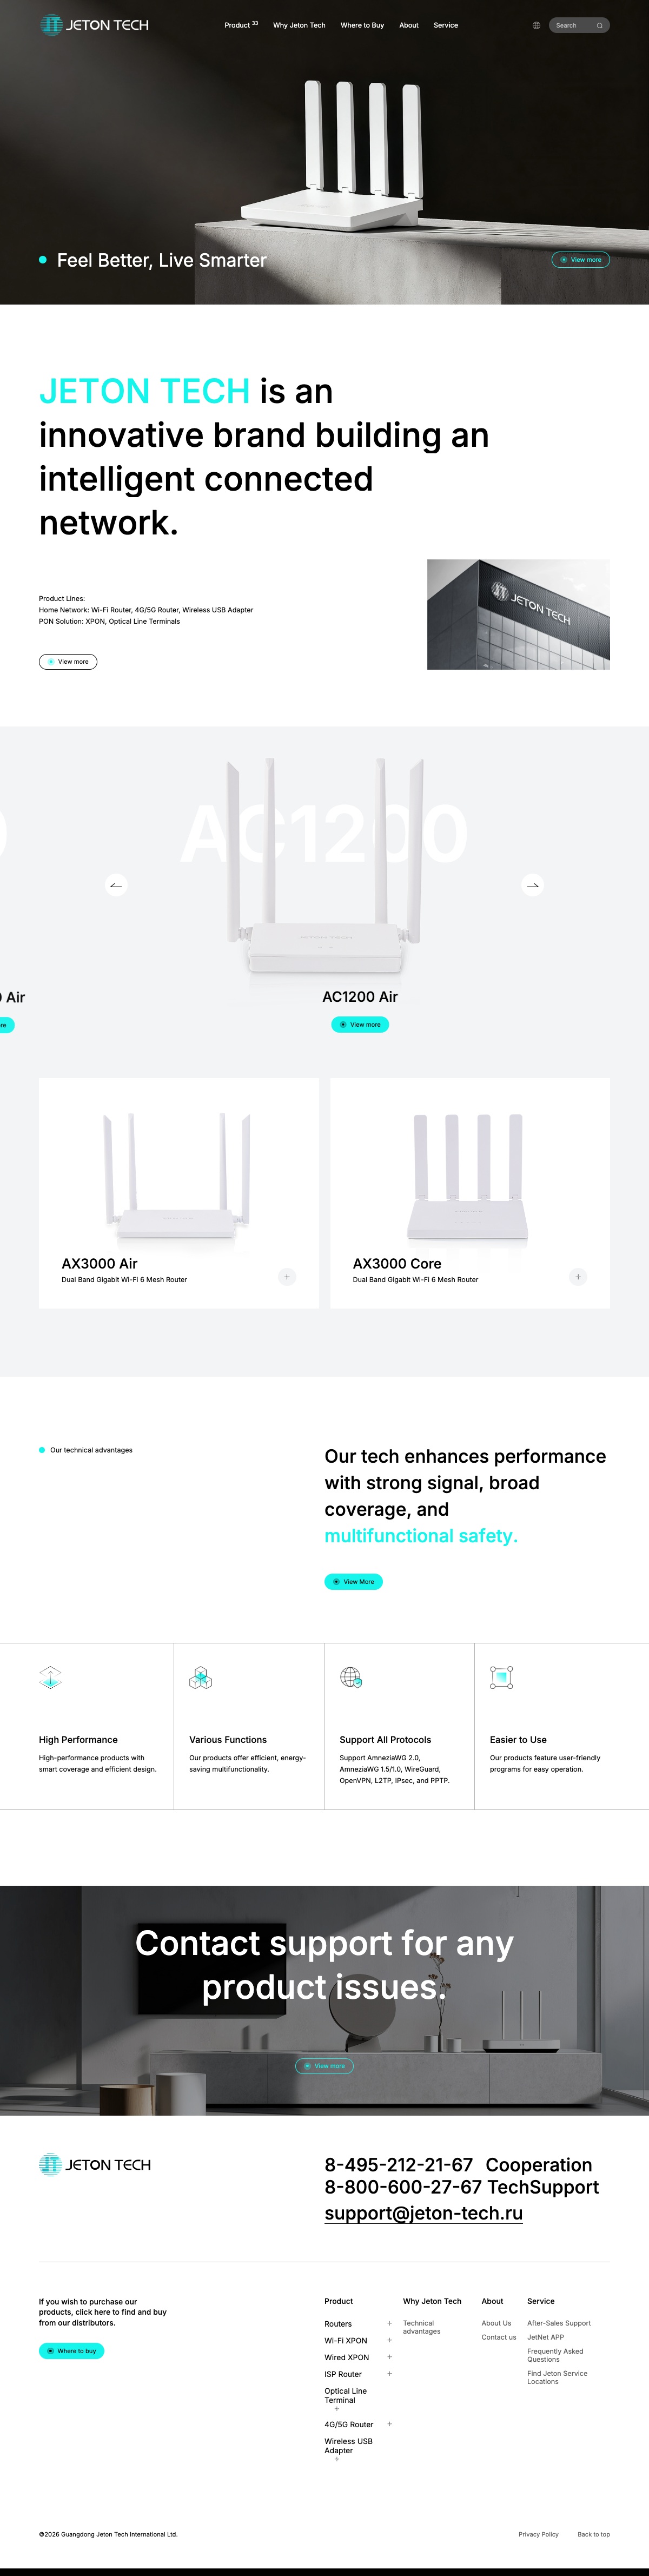Show previous router with left carousel arrow
Image resolution: width=649 pixels, height=2576 pixels.
click(116, 884)
